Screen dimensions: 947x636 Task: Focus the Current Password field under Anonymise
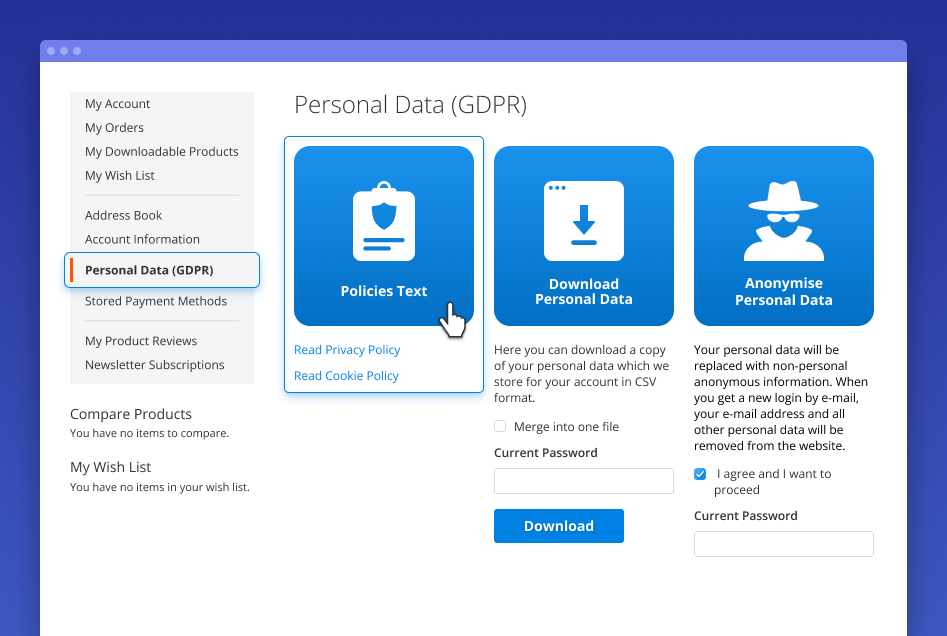pos(784,544)
